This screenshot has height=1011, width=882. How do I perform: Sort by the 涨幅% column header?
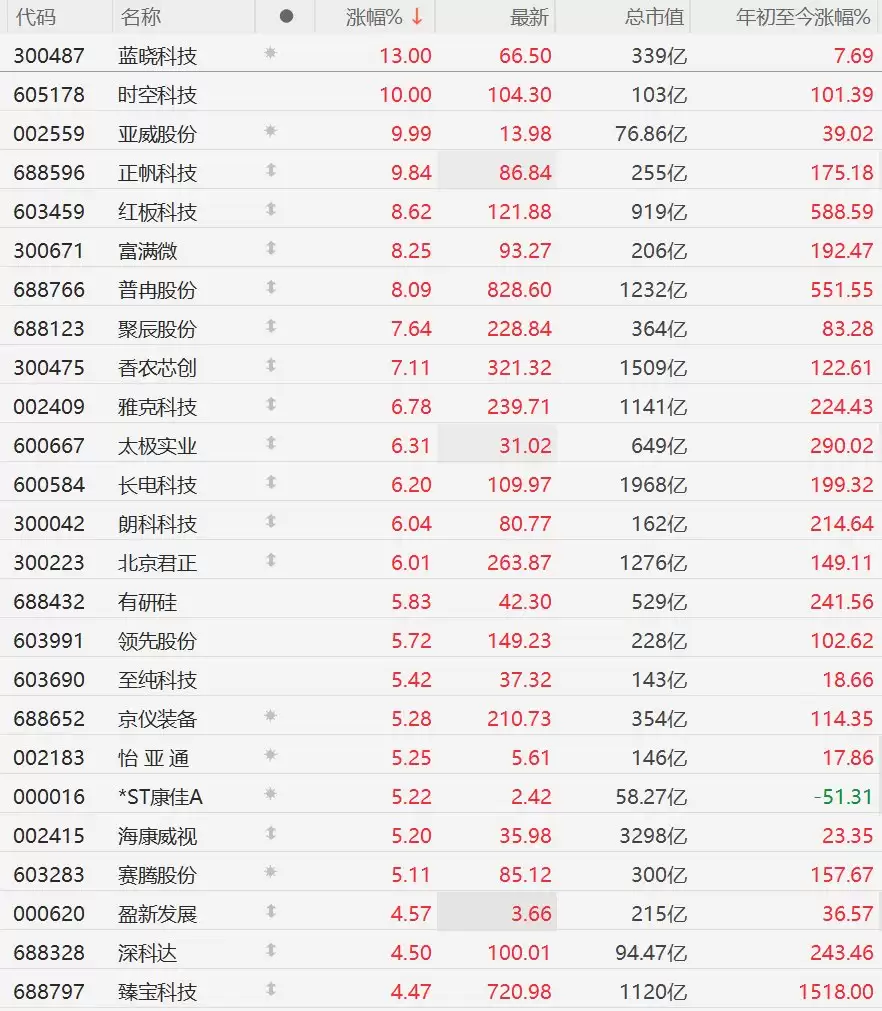point(374,17)
